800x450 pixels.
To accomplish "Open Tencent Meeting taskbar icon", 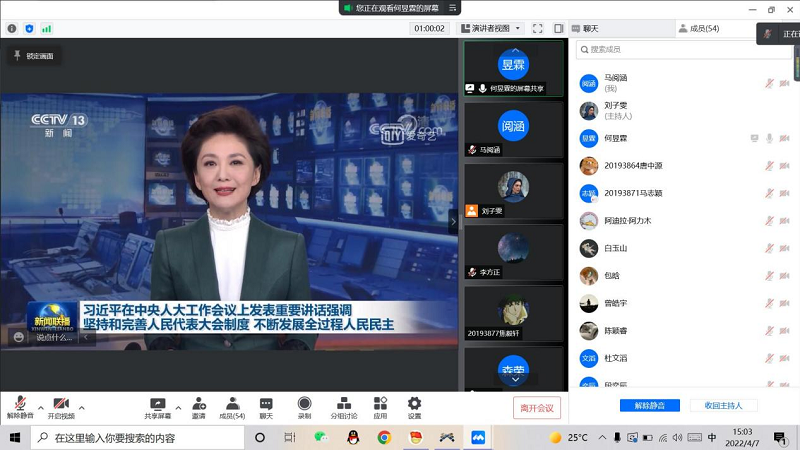I will click(x=478, y=437).
